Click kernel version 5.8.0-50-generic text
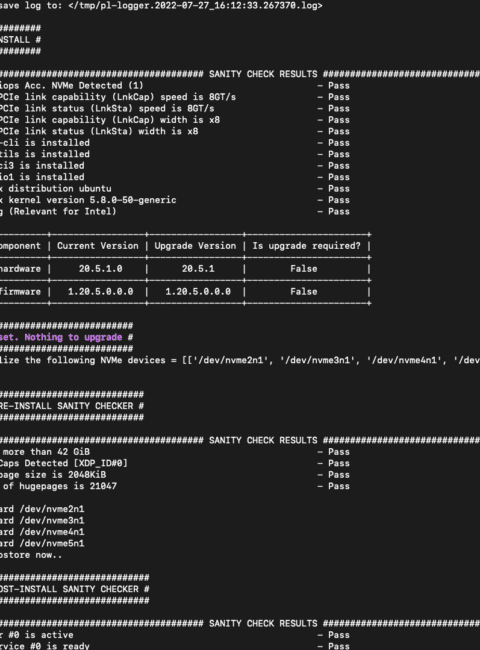The image size is (480, 650). [x=92, y=200]
